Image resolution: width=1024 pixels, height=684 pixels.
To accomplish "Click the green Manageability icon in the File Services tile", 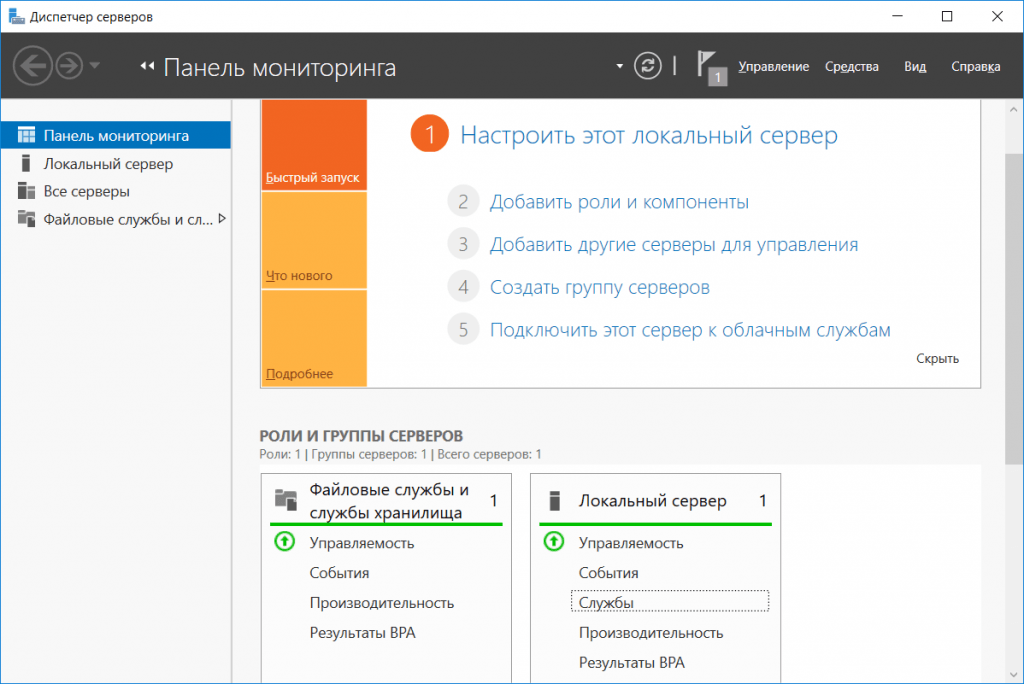I will click(285, 542).
